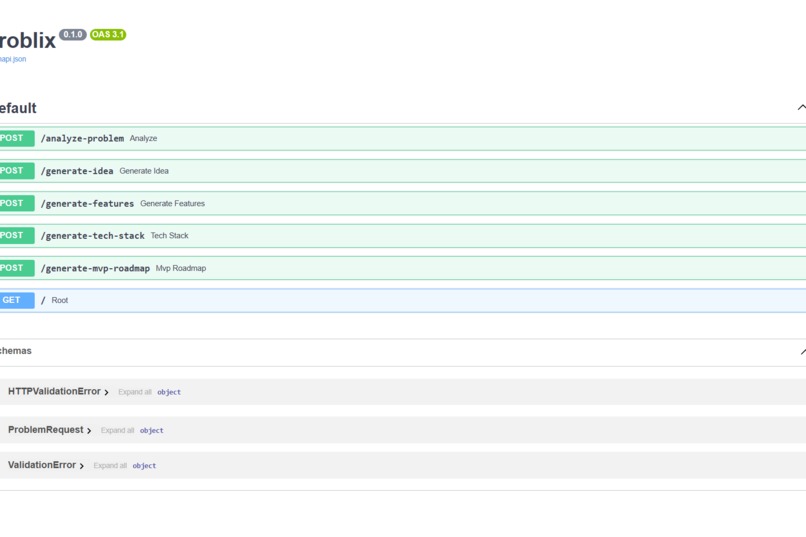Click Expand all for ValidationError
806x537 pixels.
tap(110, 466)
